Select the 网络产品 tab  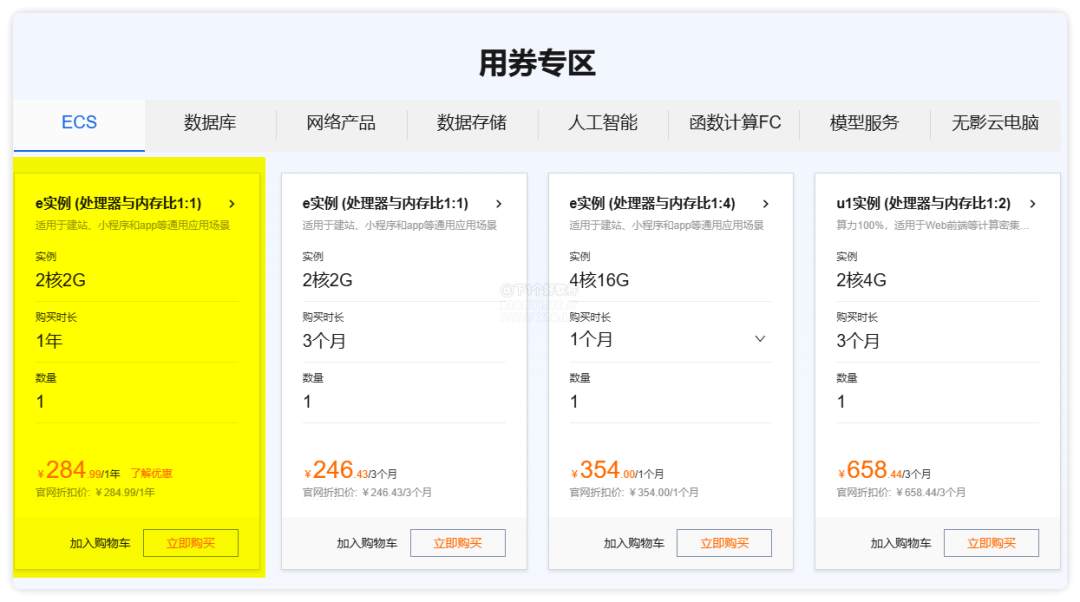click(x=341, y=123)
